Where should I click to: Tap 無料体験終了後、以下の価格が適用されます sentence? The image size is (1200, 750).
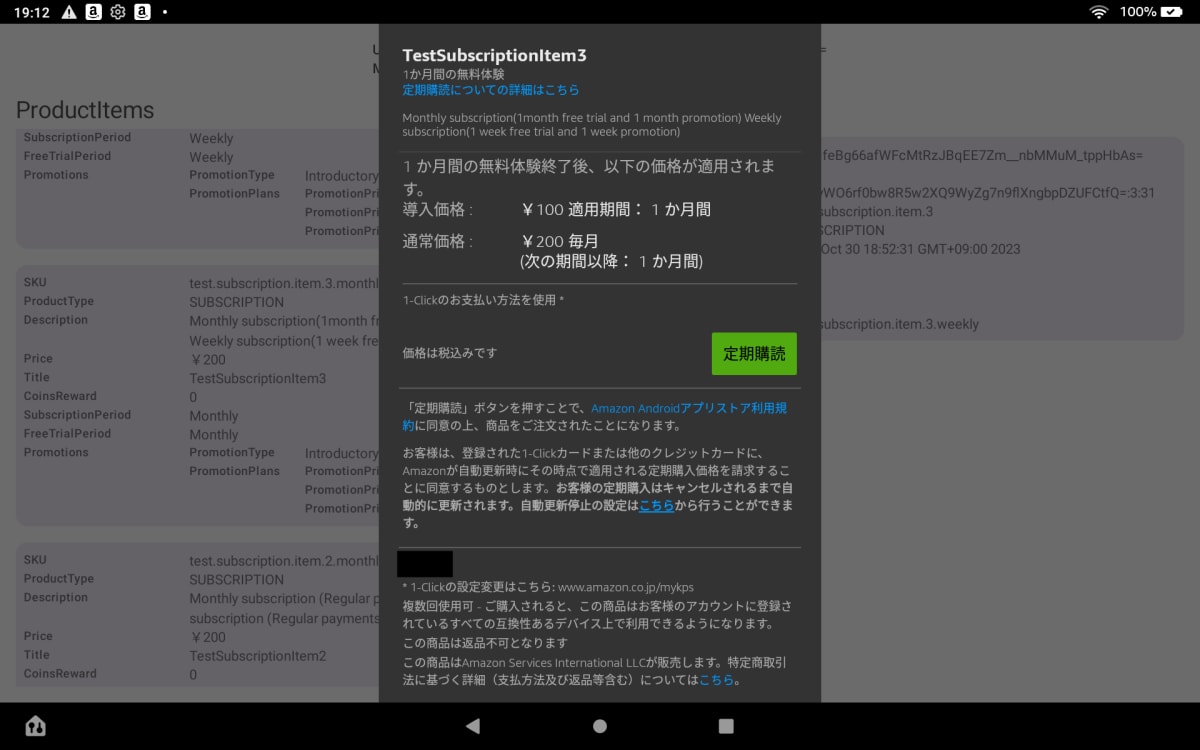click(588, 177)
